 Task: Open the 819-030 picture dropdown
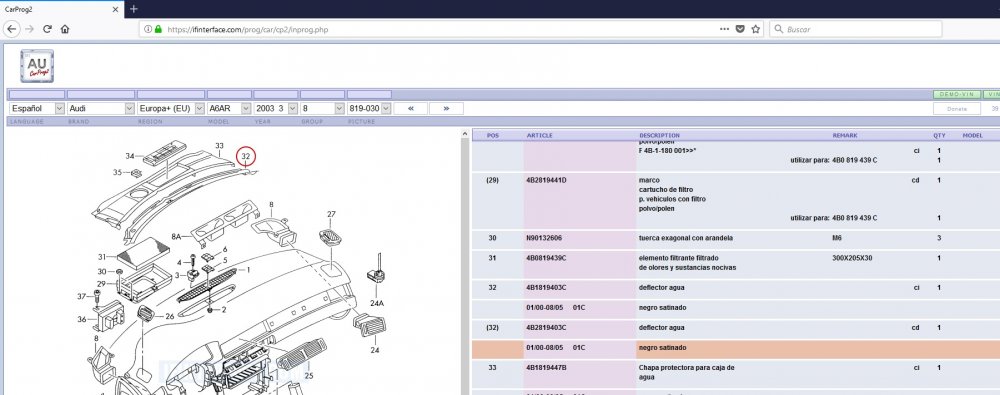369,108
